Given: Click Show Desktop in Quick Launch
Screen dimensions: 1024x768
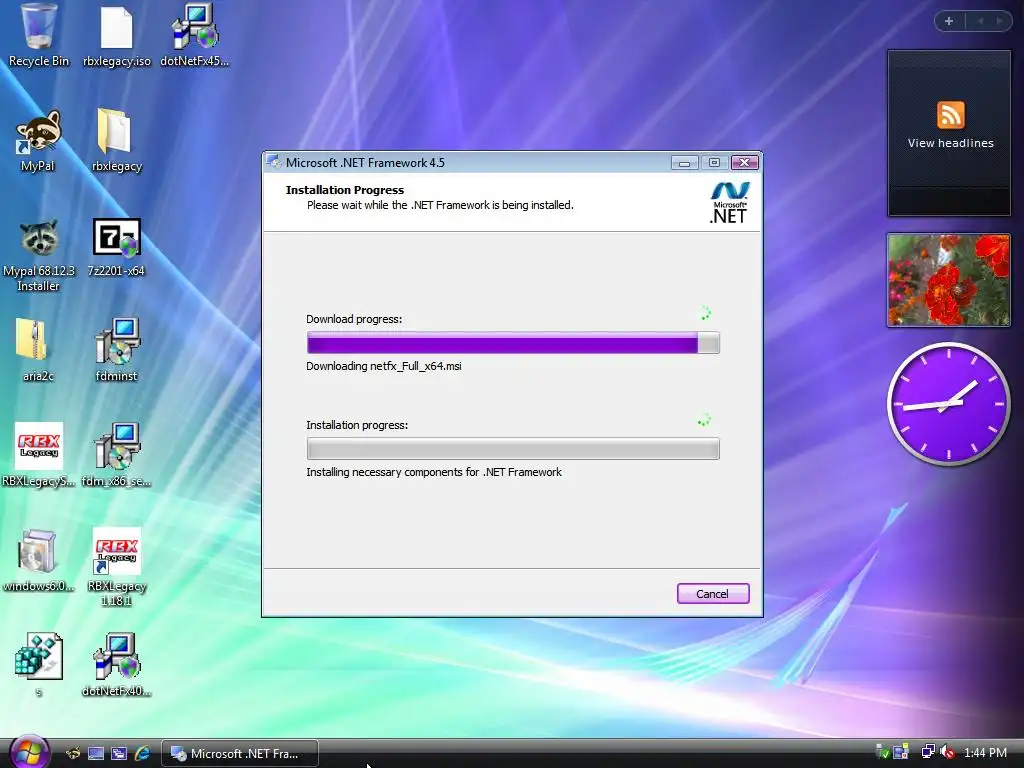Looking at the screenshot, I should coord(96,754).
